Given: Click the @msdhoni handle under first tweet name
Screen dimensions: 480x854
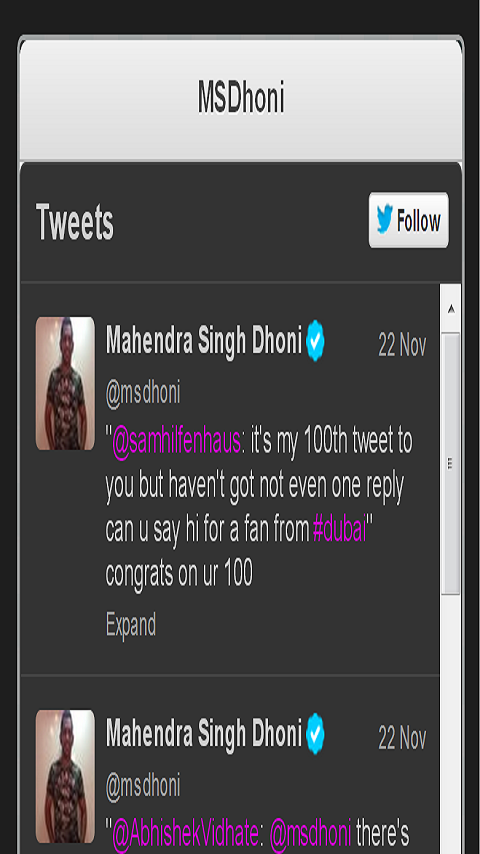Looking at the screenshot, I should pos(143,393).
